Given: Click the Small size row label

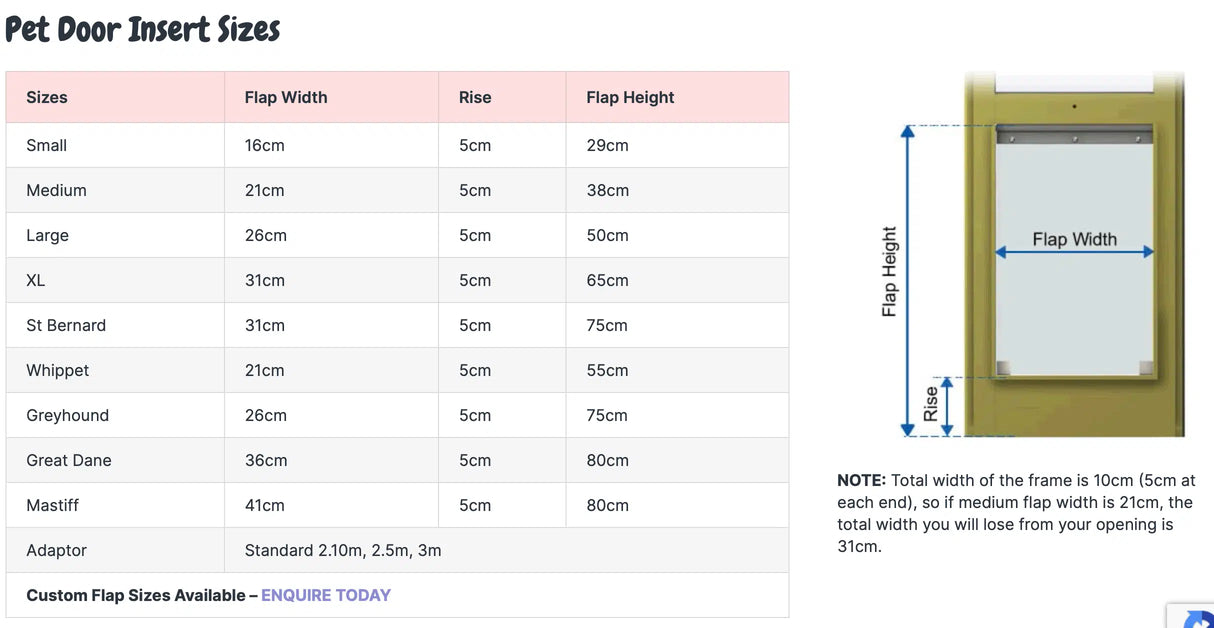Looking at the screenshot, I should [x=47, y=145].
